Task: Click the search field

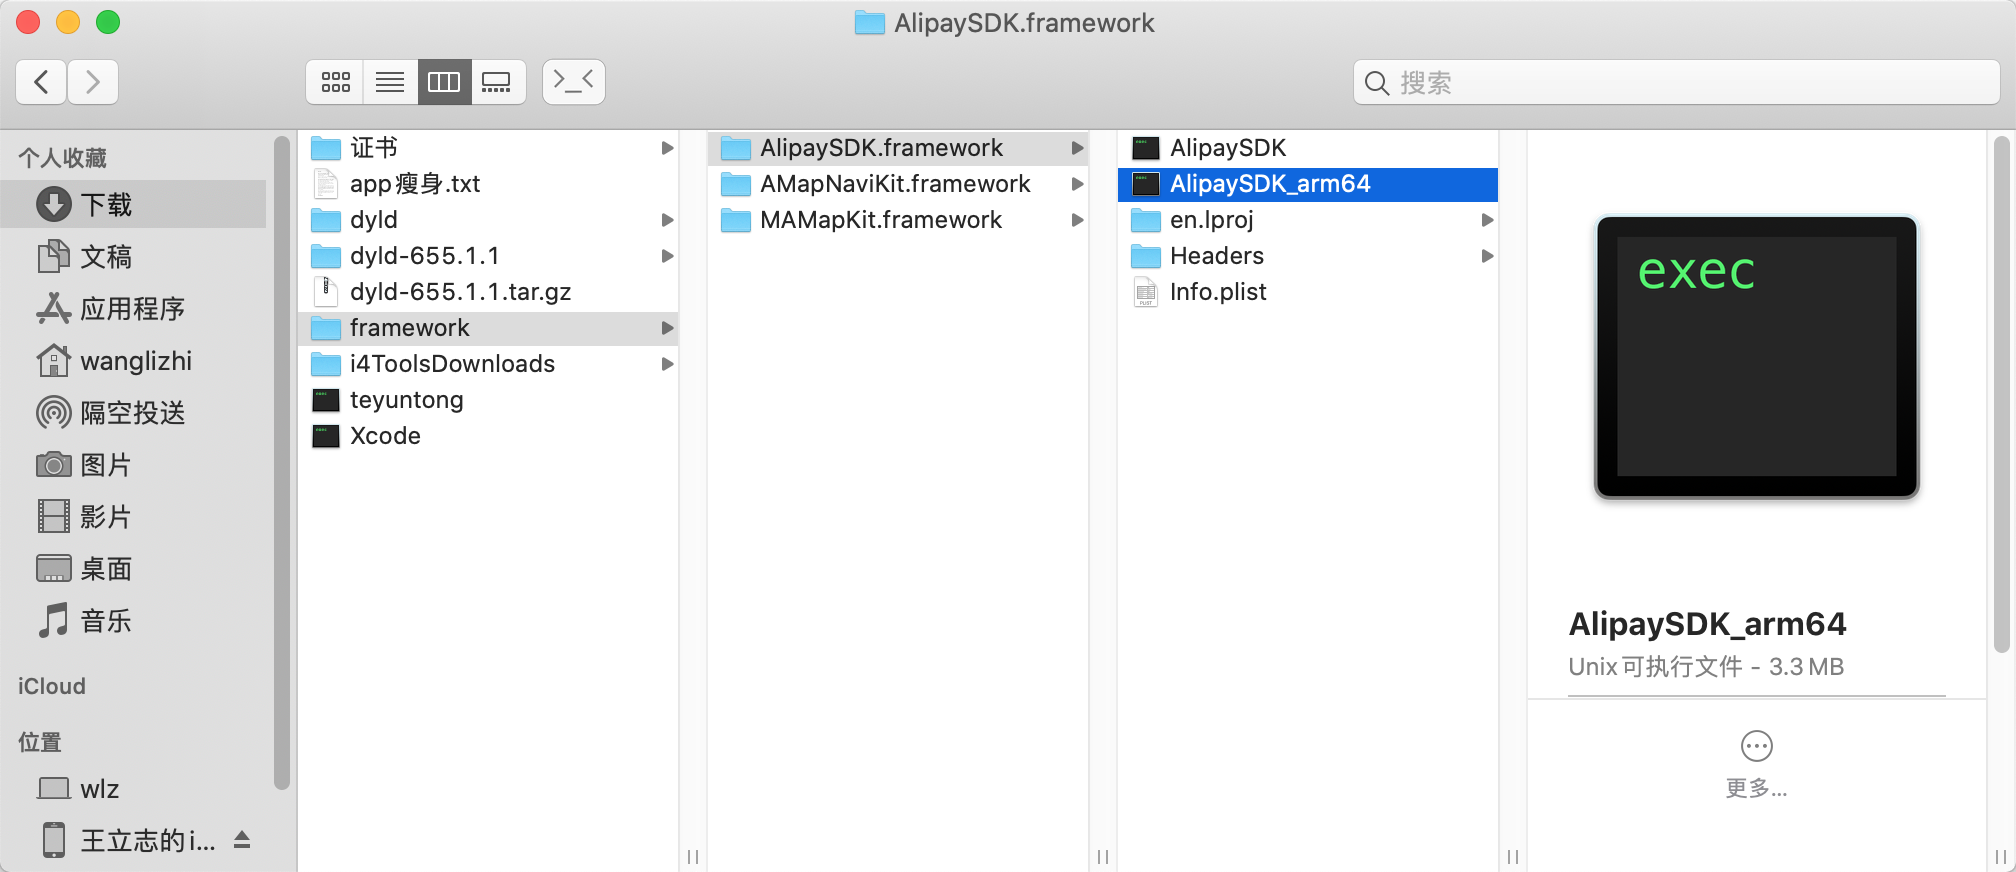Action: tap(1680, 82)
